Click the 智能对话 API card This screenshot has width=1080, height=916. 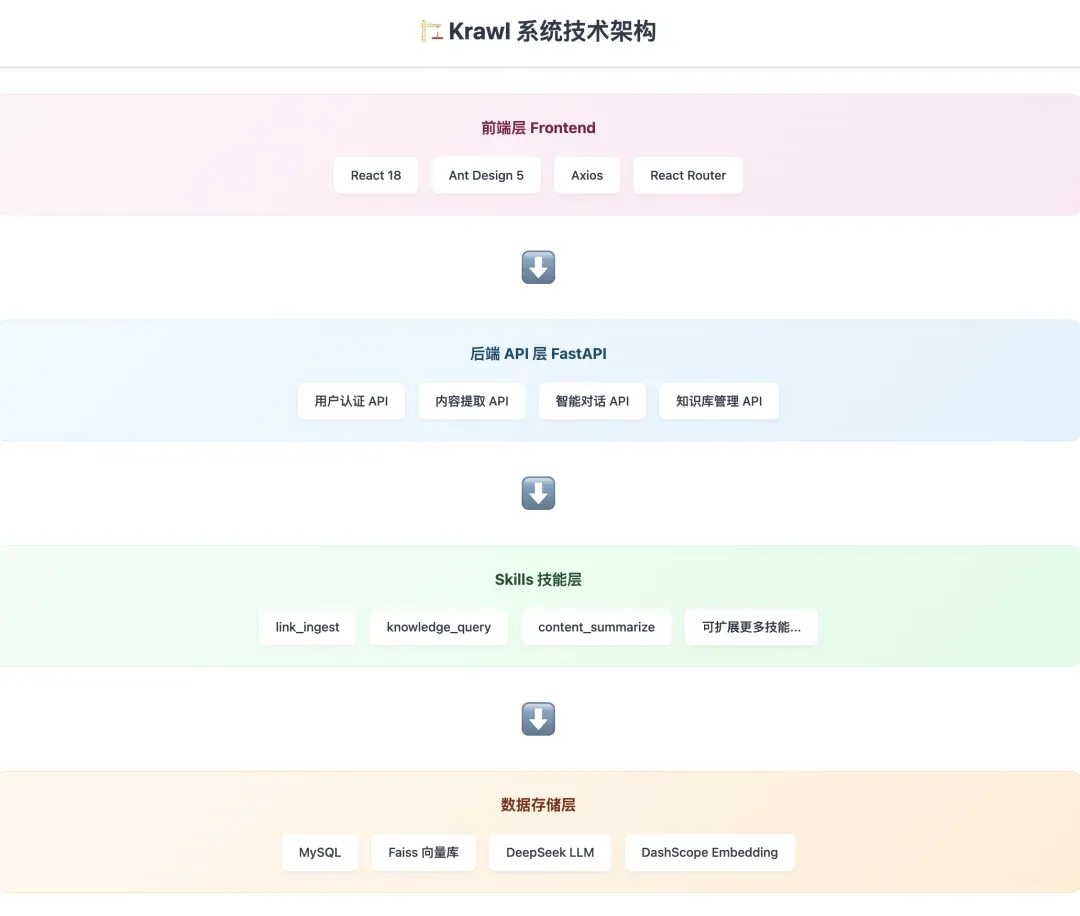pyautogui.click(x=592, y=402)
